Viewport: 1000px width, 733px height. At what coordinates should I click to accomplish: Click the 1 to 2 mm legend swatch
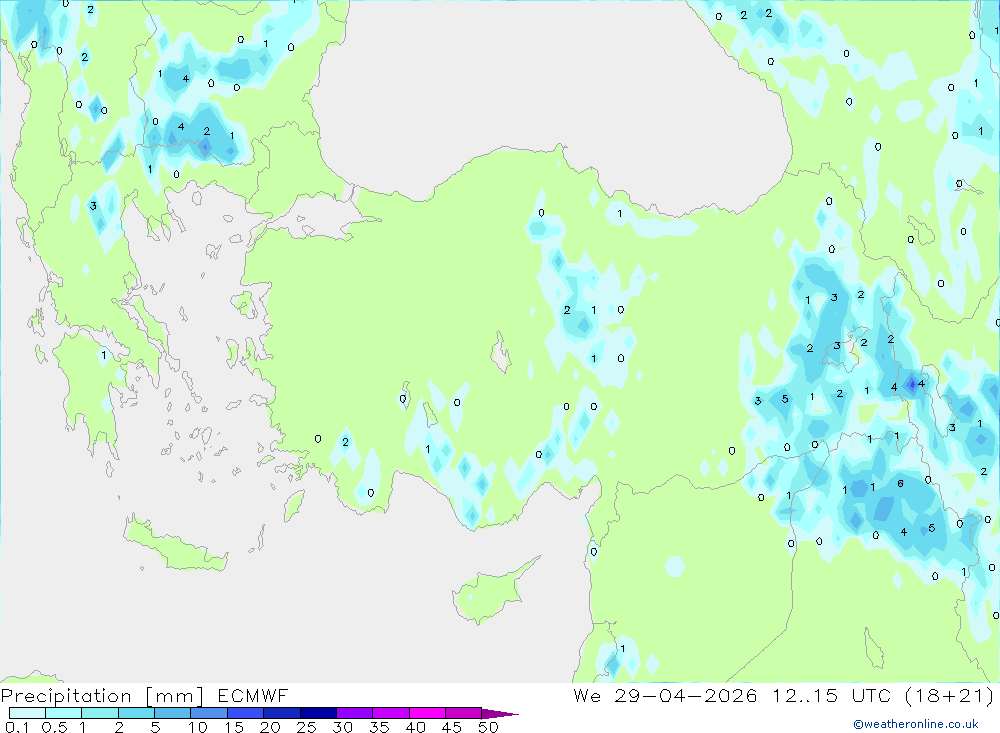coord(100,713)
